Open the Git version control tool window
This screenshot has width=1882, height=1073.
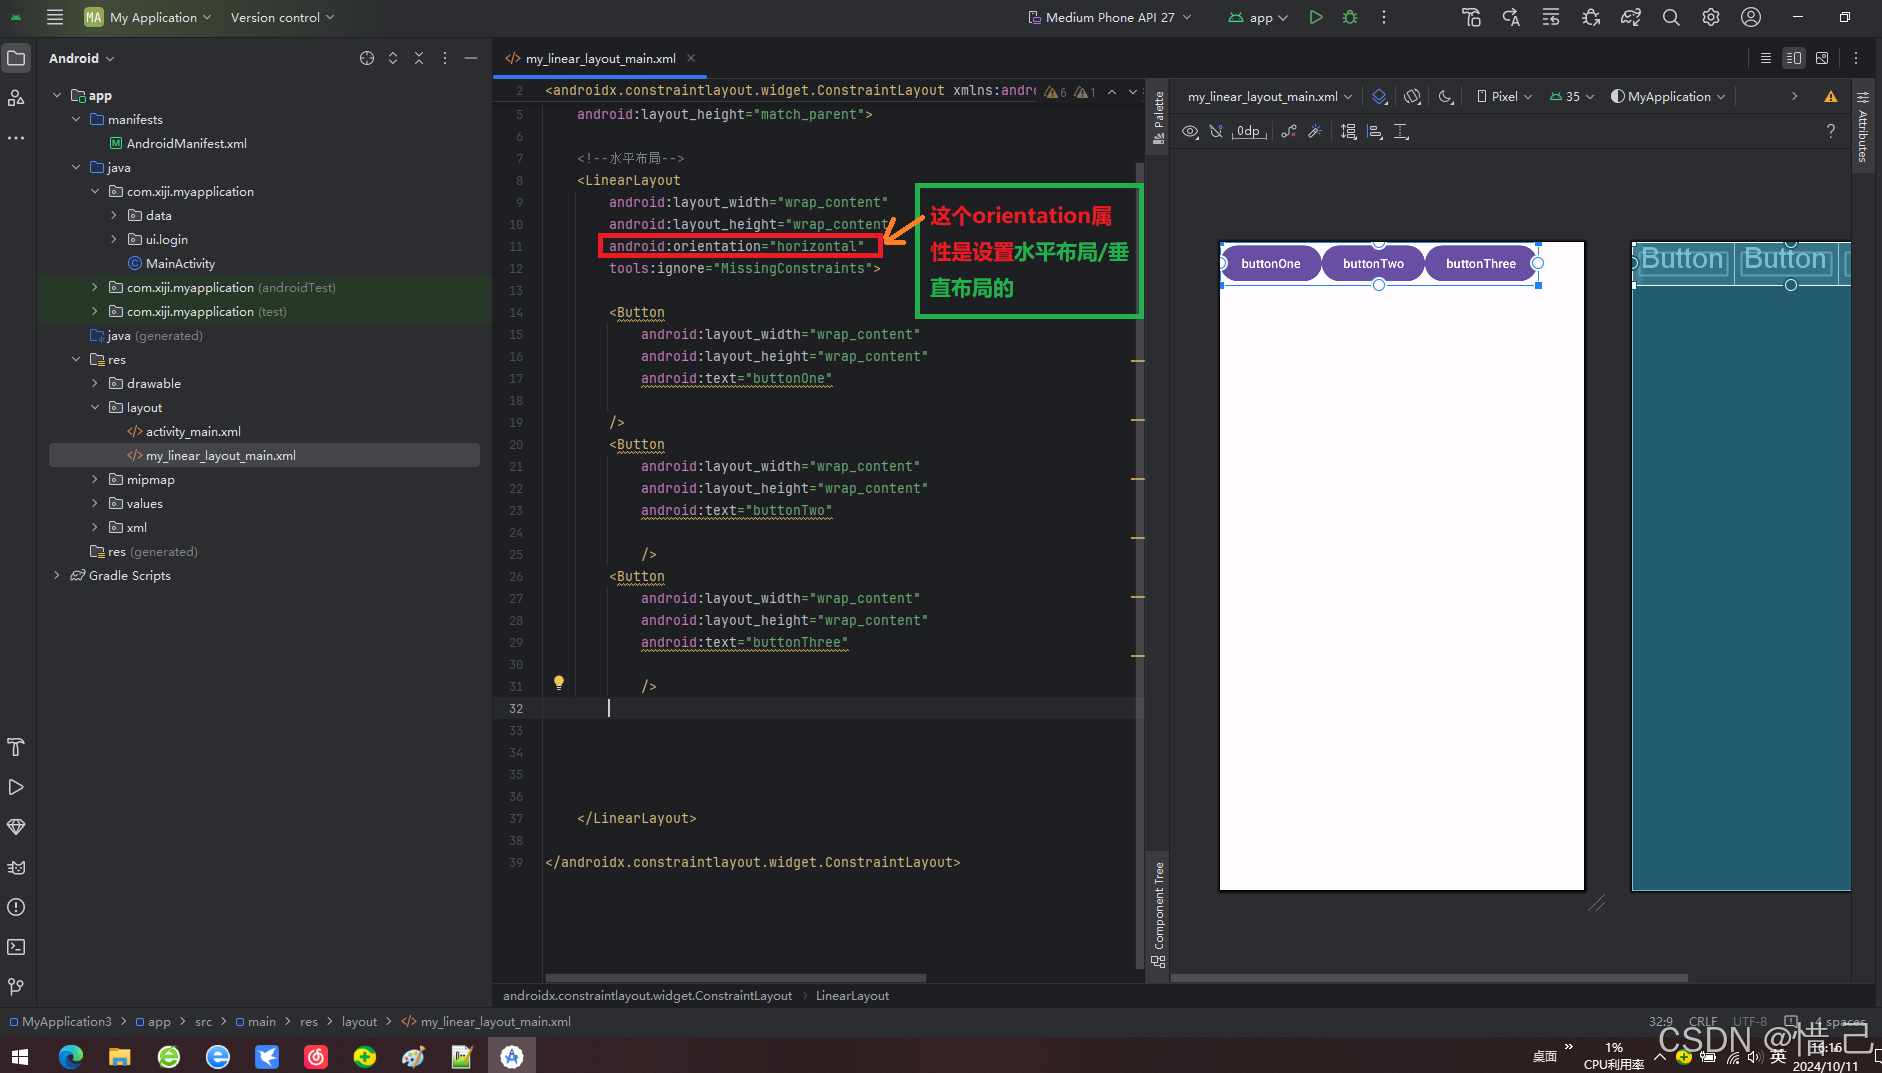16,987
